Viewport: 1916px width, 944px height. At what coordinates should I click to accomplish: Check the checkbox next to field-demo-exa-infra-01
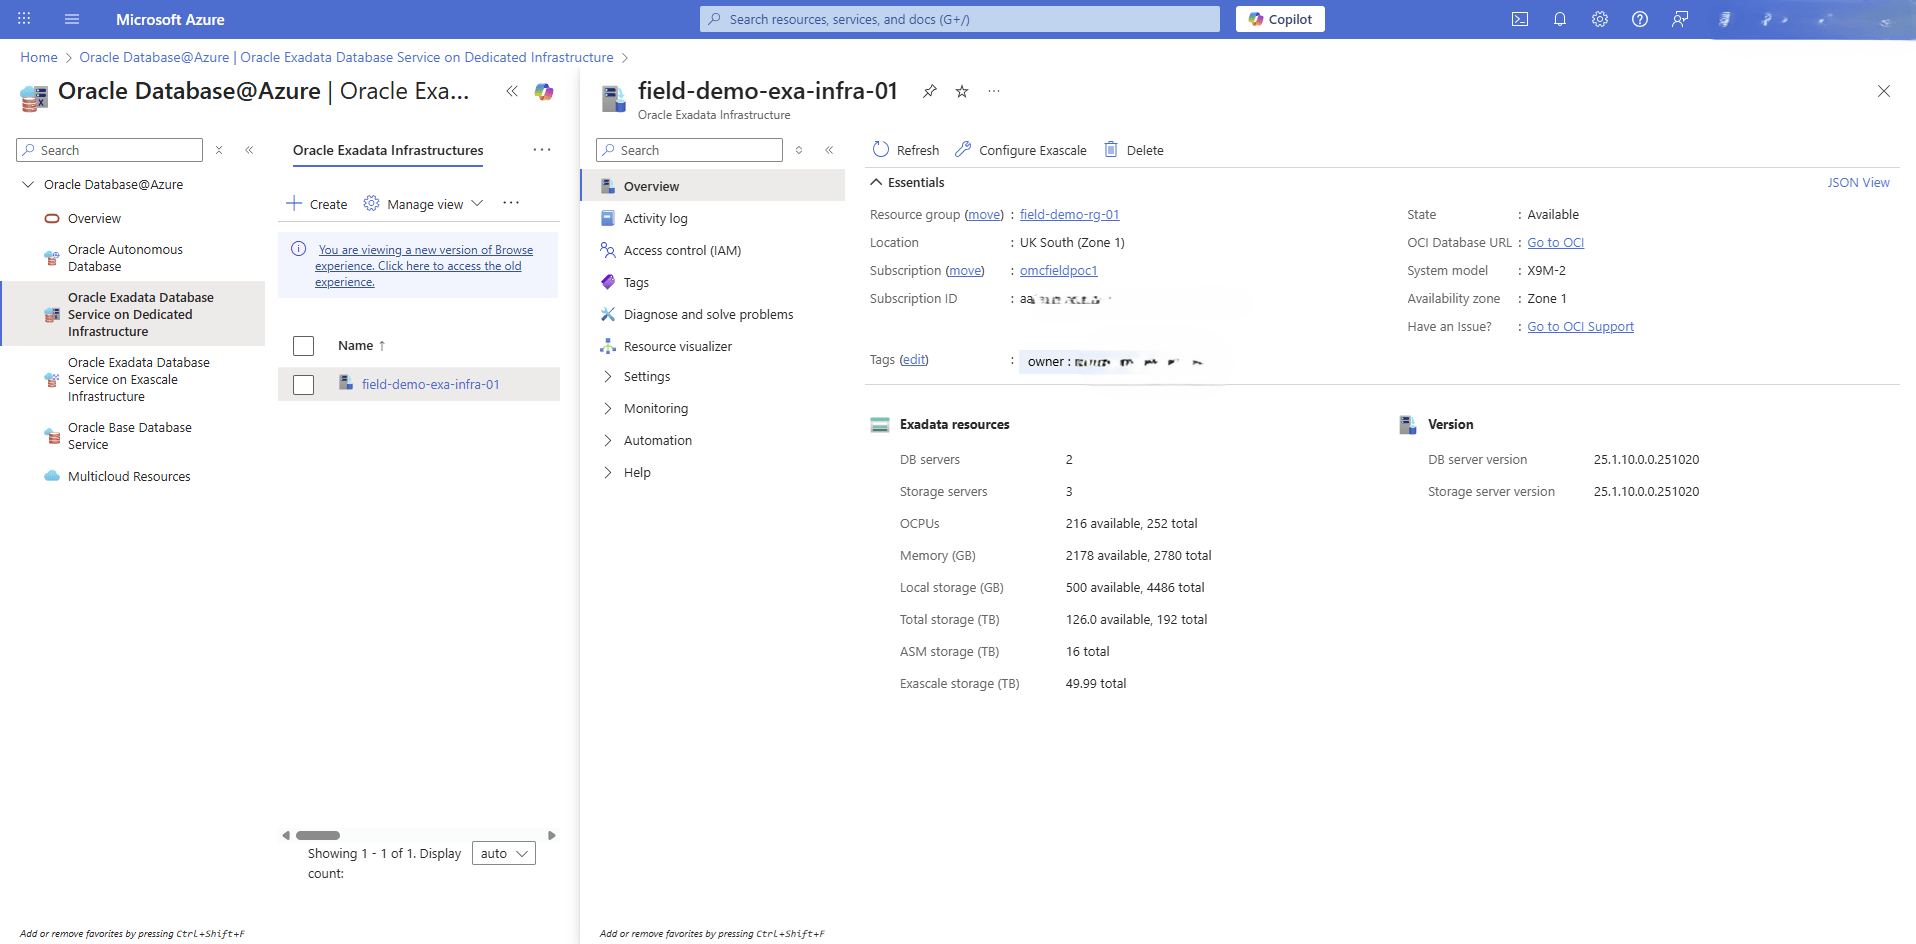(x=303, y=384)
